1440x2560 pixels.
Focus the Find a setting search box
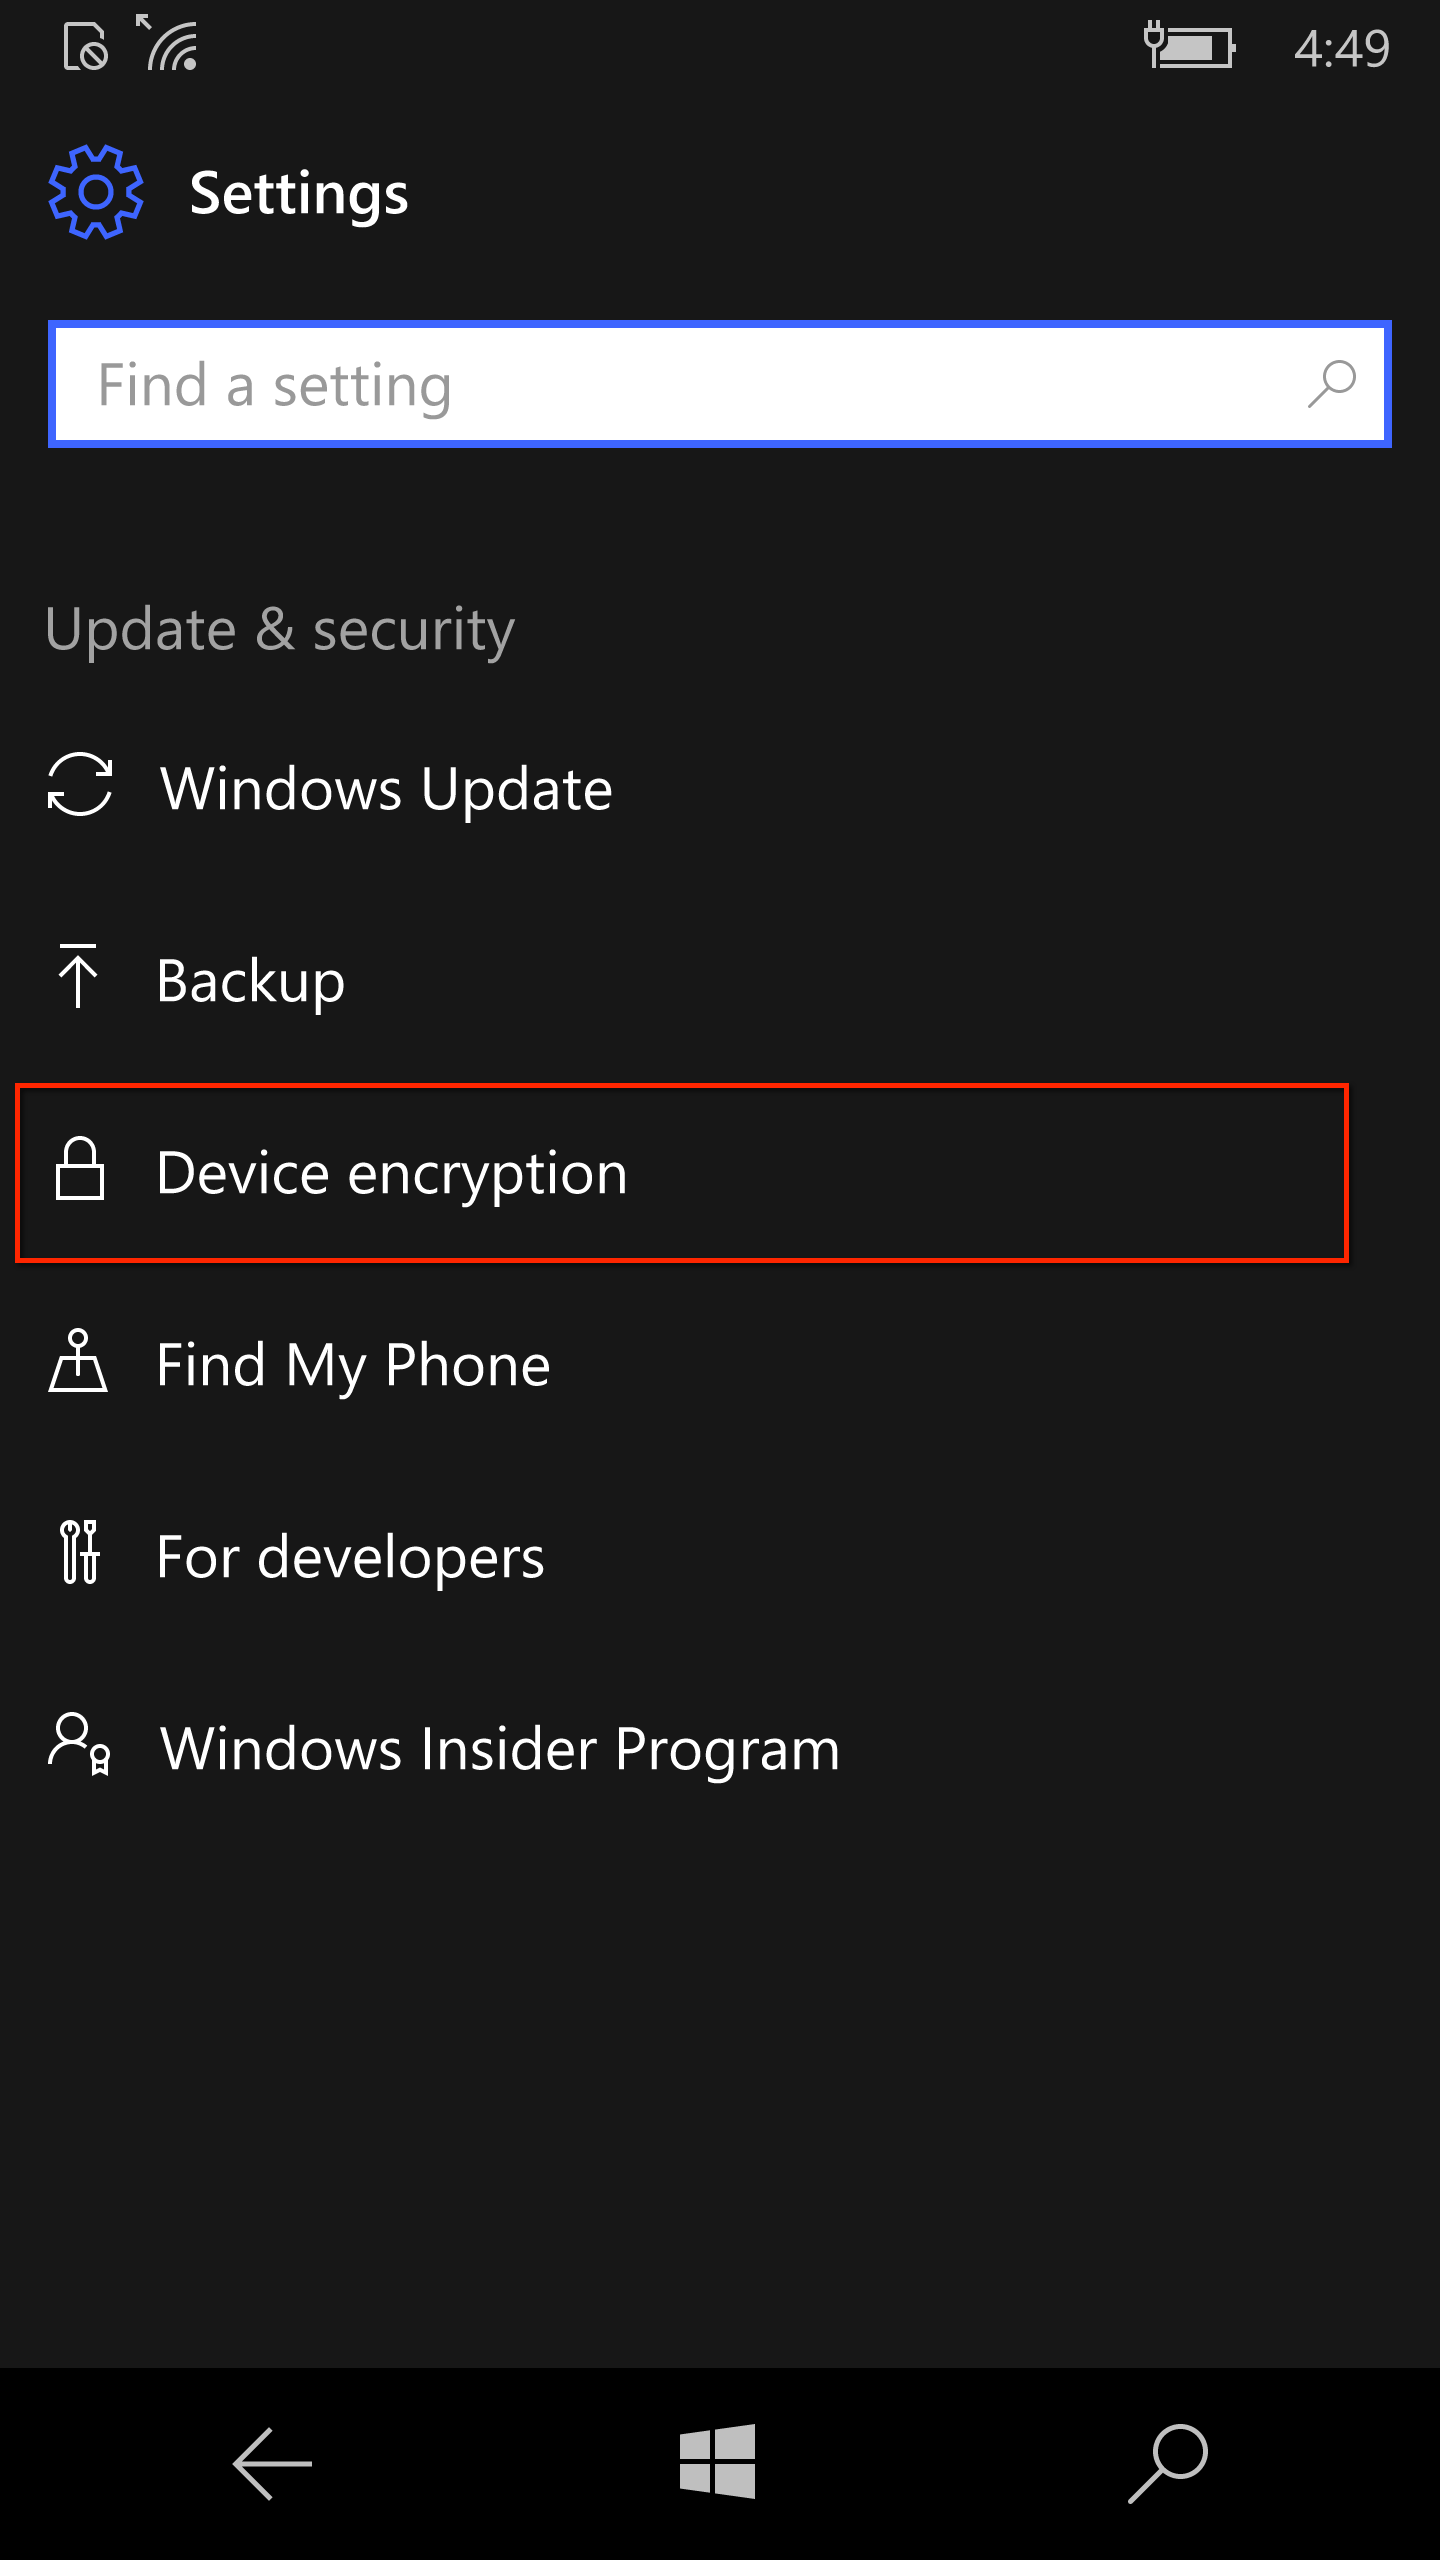tap(720, 384)
